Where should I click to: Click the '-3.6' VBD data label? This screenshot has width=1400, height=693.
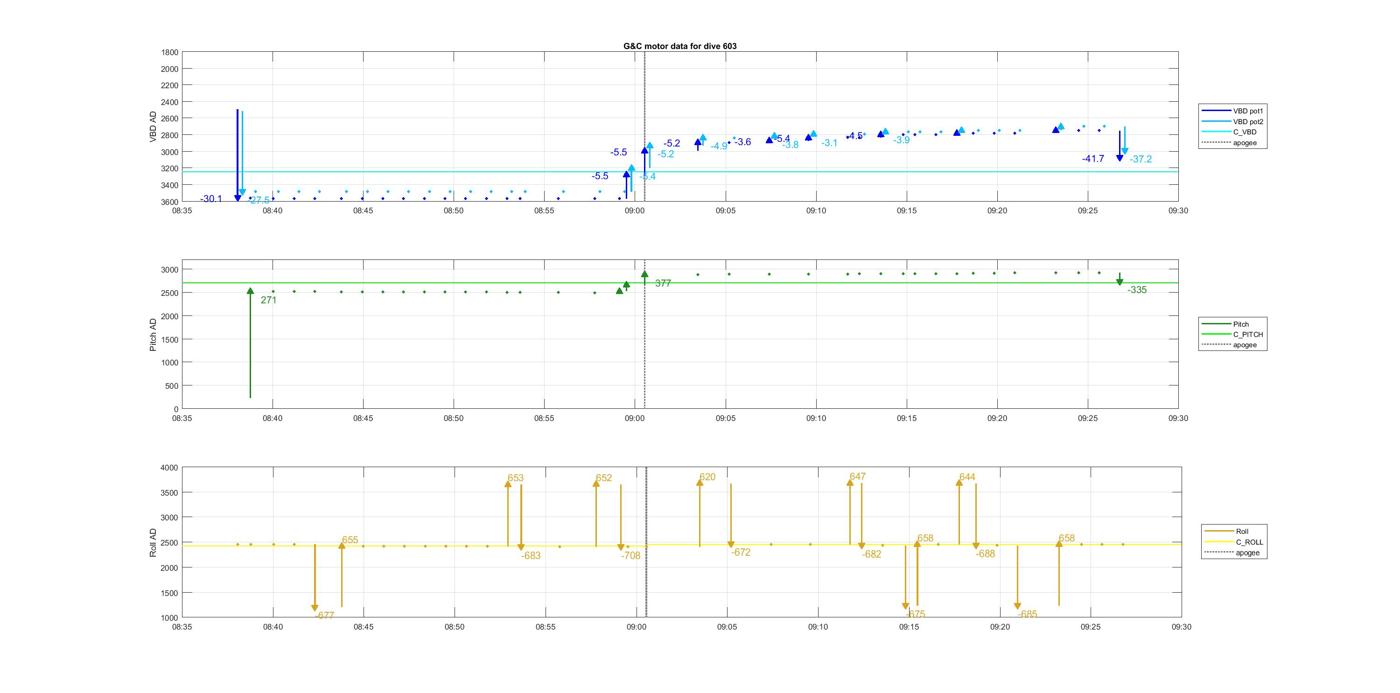742,142
